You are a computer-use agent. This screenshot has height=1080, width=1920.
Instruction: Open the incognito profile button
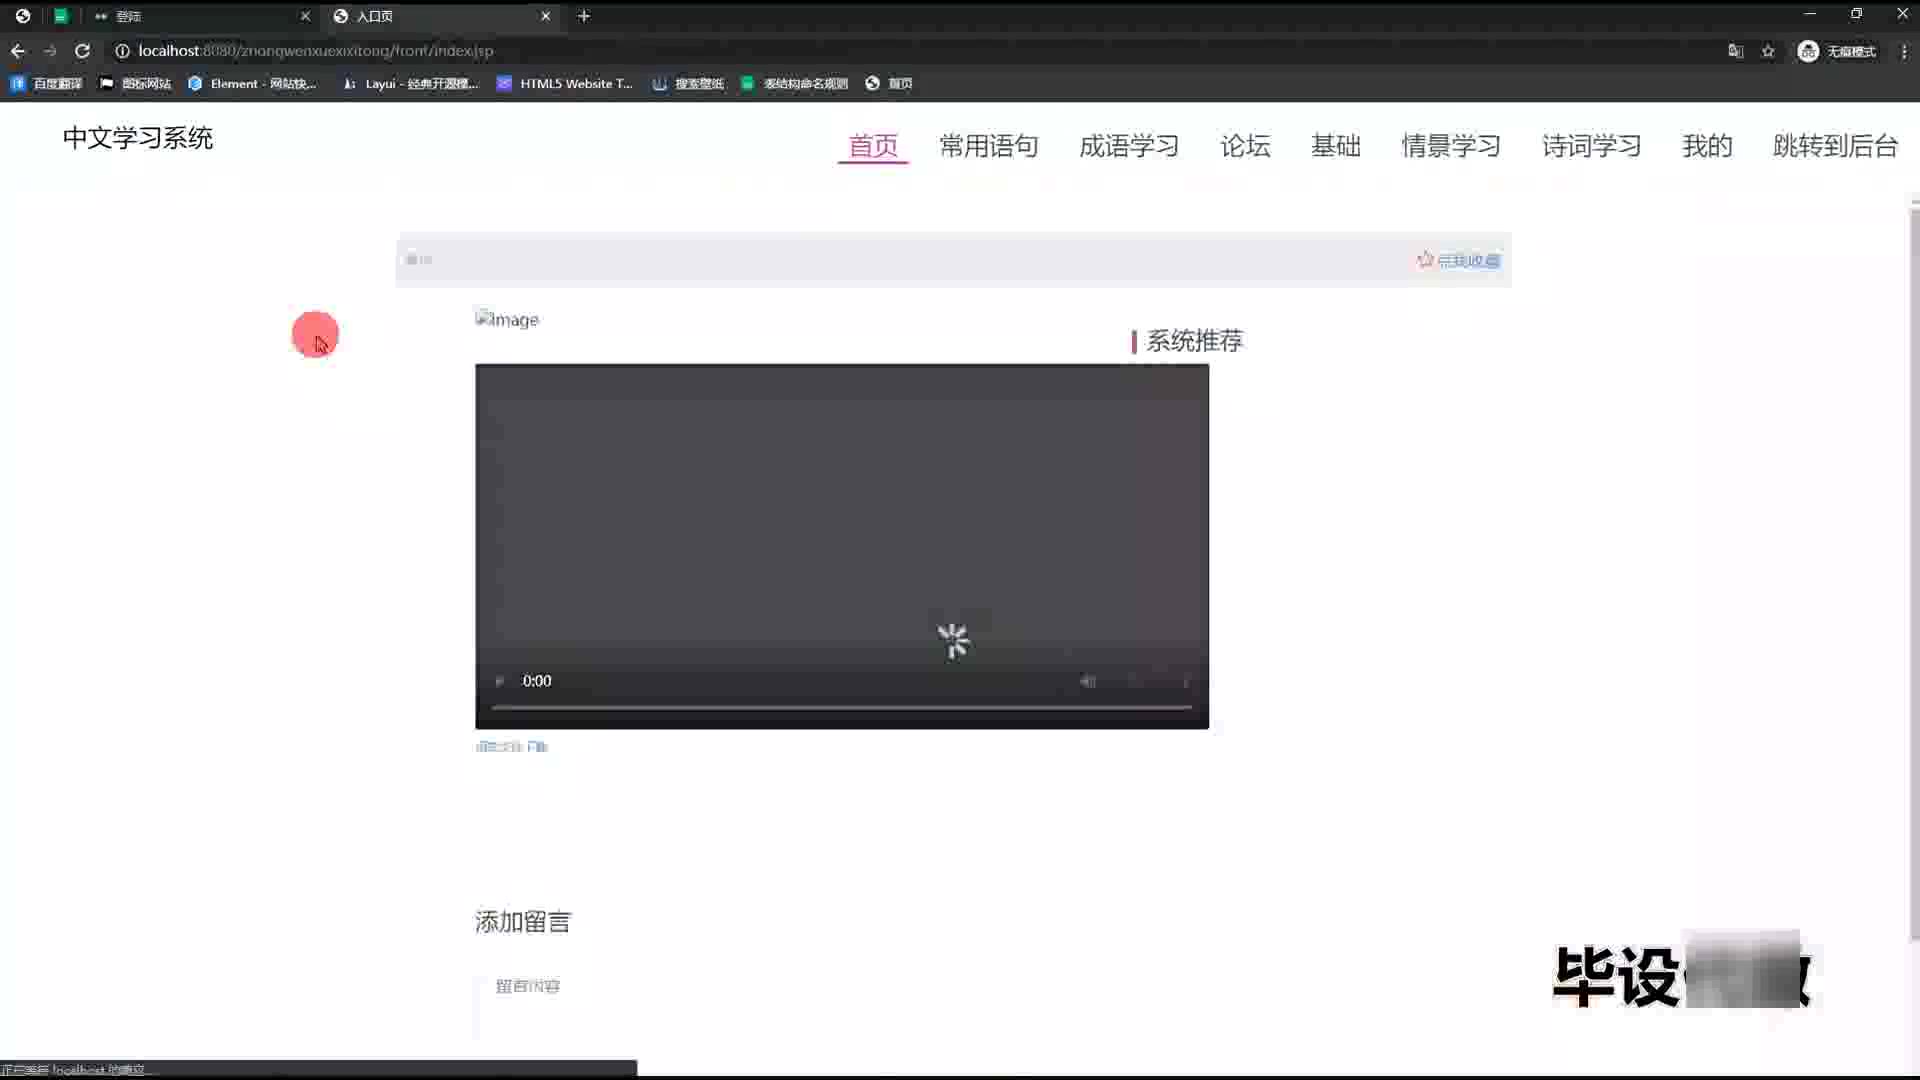(x=1837, y=51)
